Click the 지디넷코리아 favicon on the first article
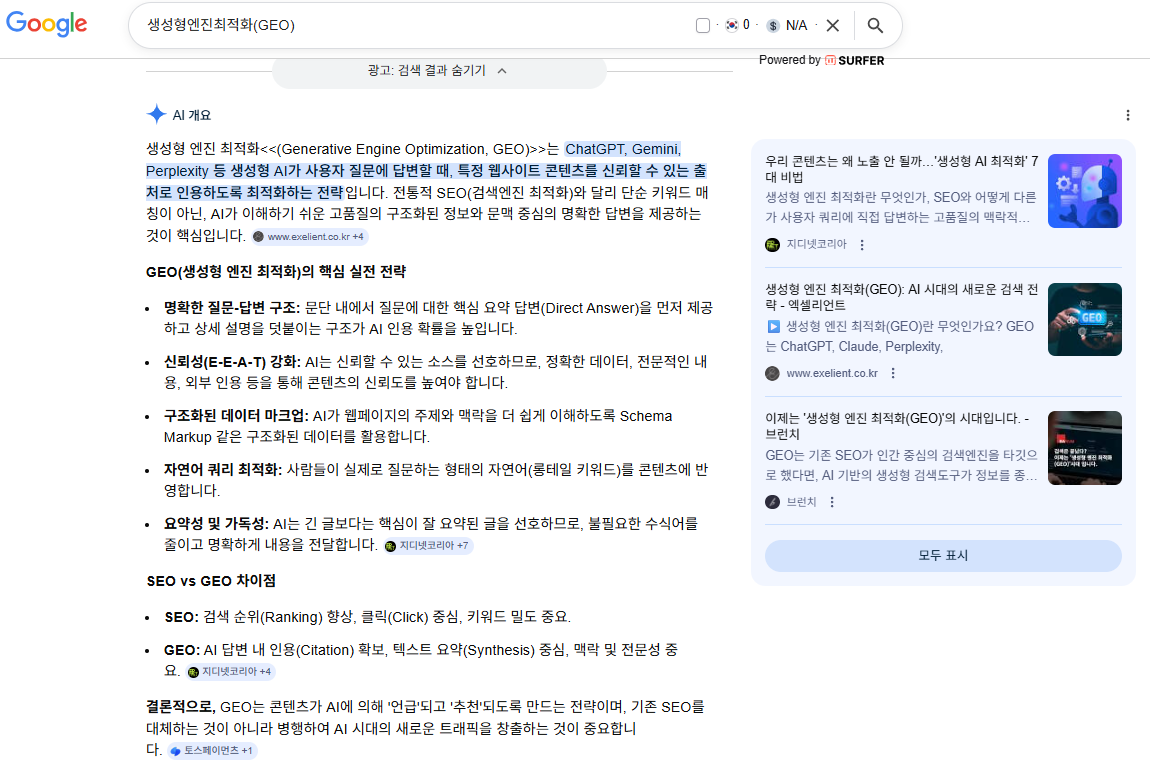Screen dimensions: 1150x772 771,244
